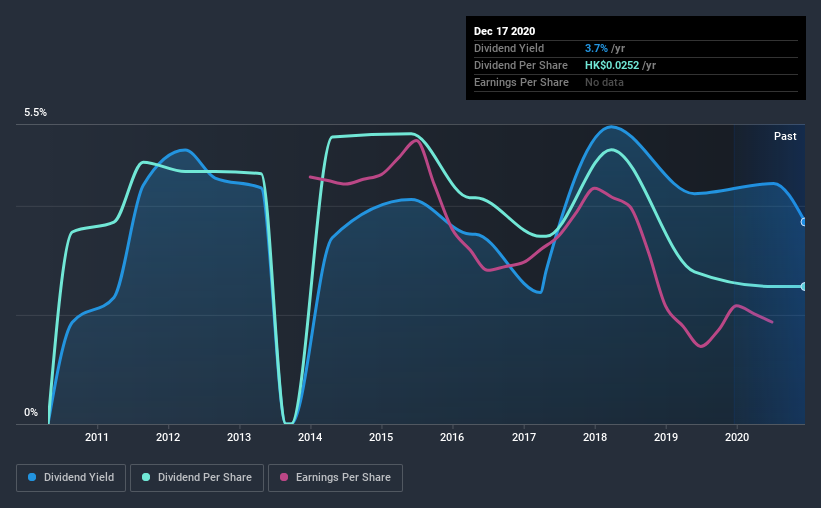Select the Dividend Yield endpoint marker on chart

804,222
